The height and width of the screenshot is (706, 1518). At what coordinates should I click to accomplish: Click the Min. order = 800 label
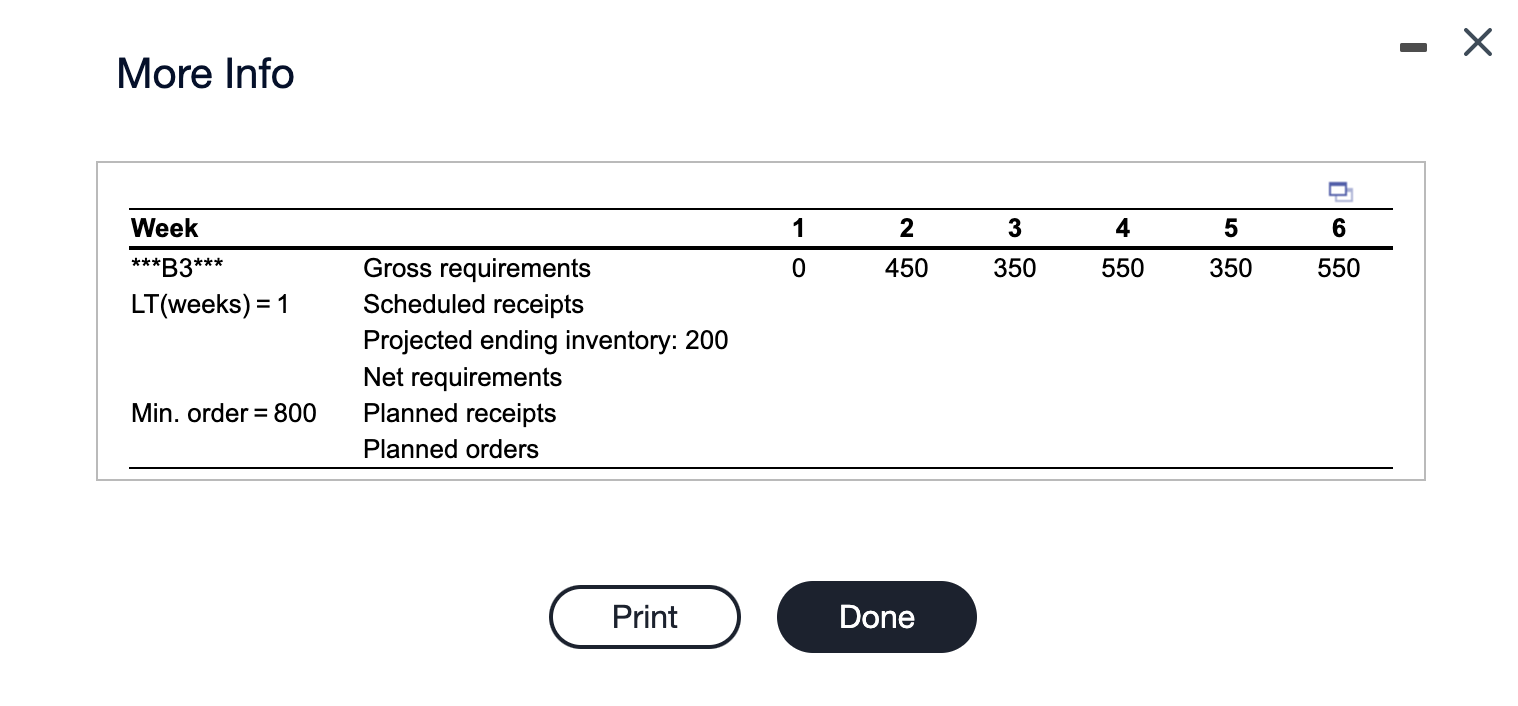pos(223,413)
